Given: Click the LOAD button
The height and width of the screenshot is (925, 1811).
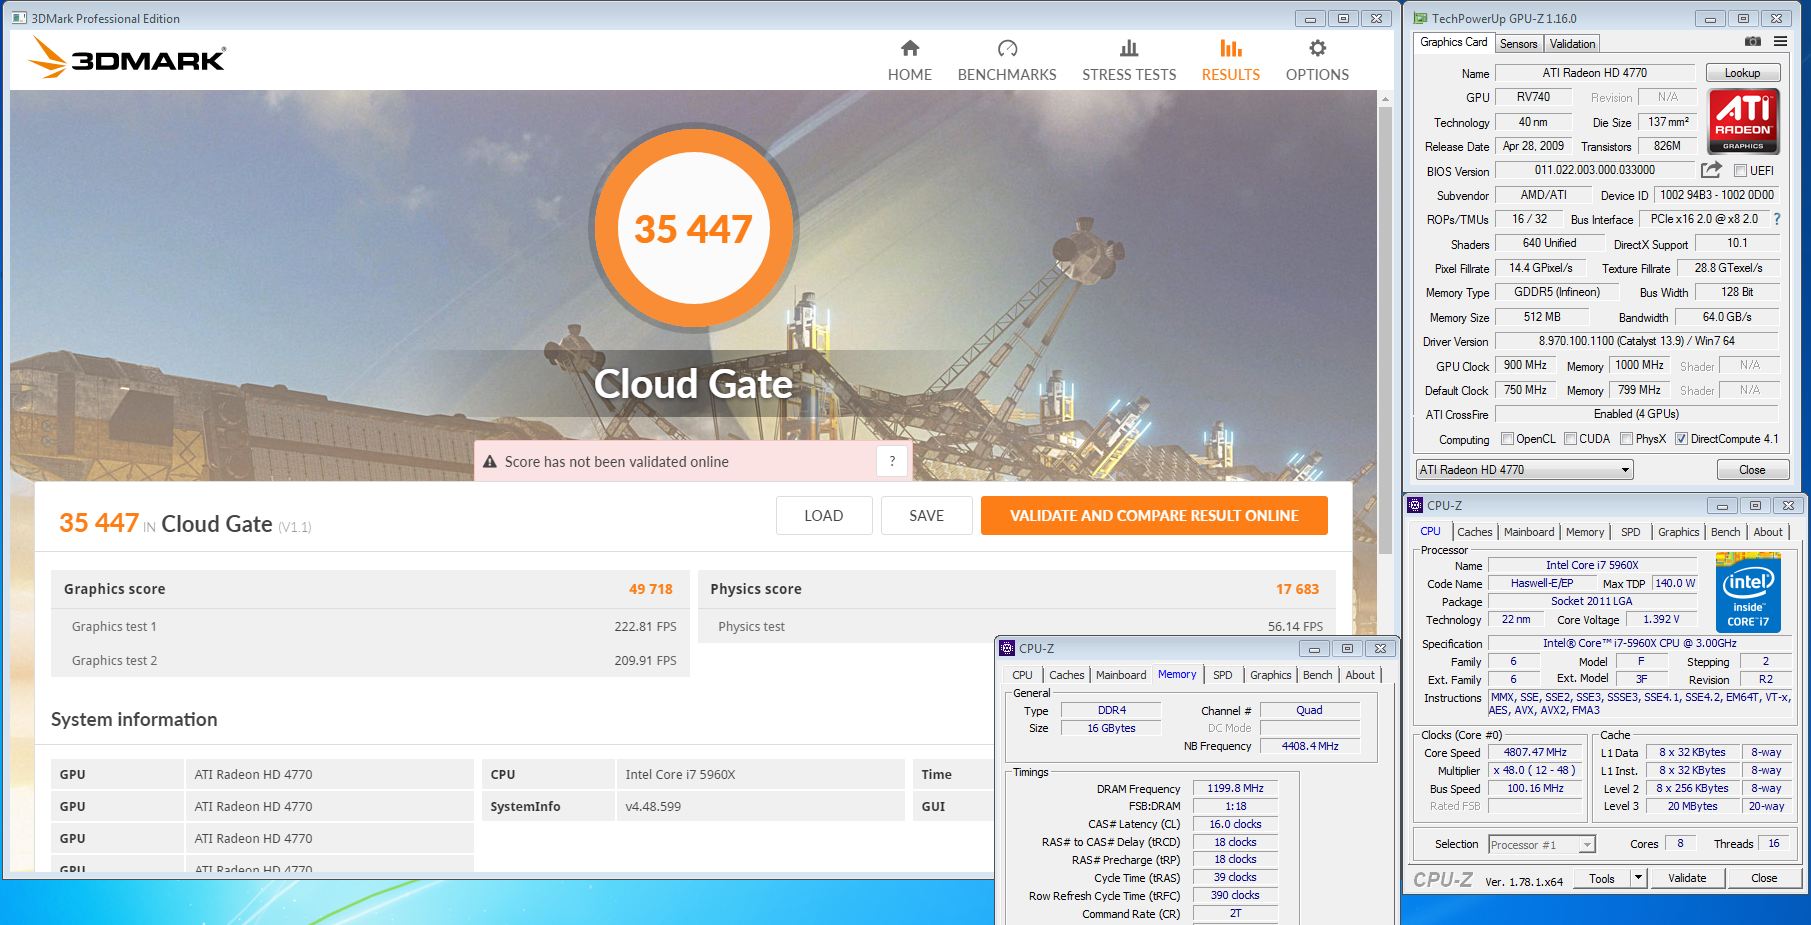Looking at the screenshot, I should pyautogui.click(x=823, y=516).
